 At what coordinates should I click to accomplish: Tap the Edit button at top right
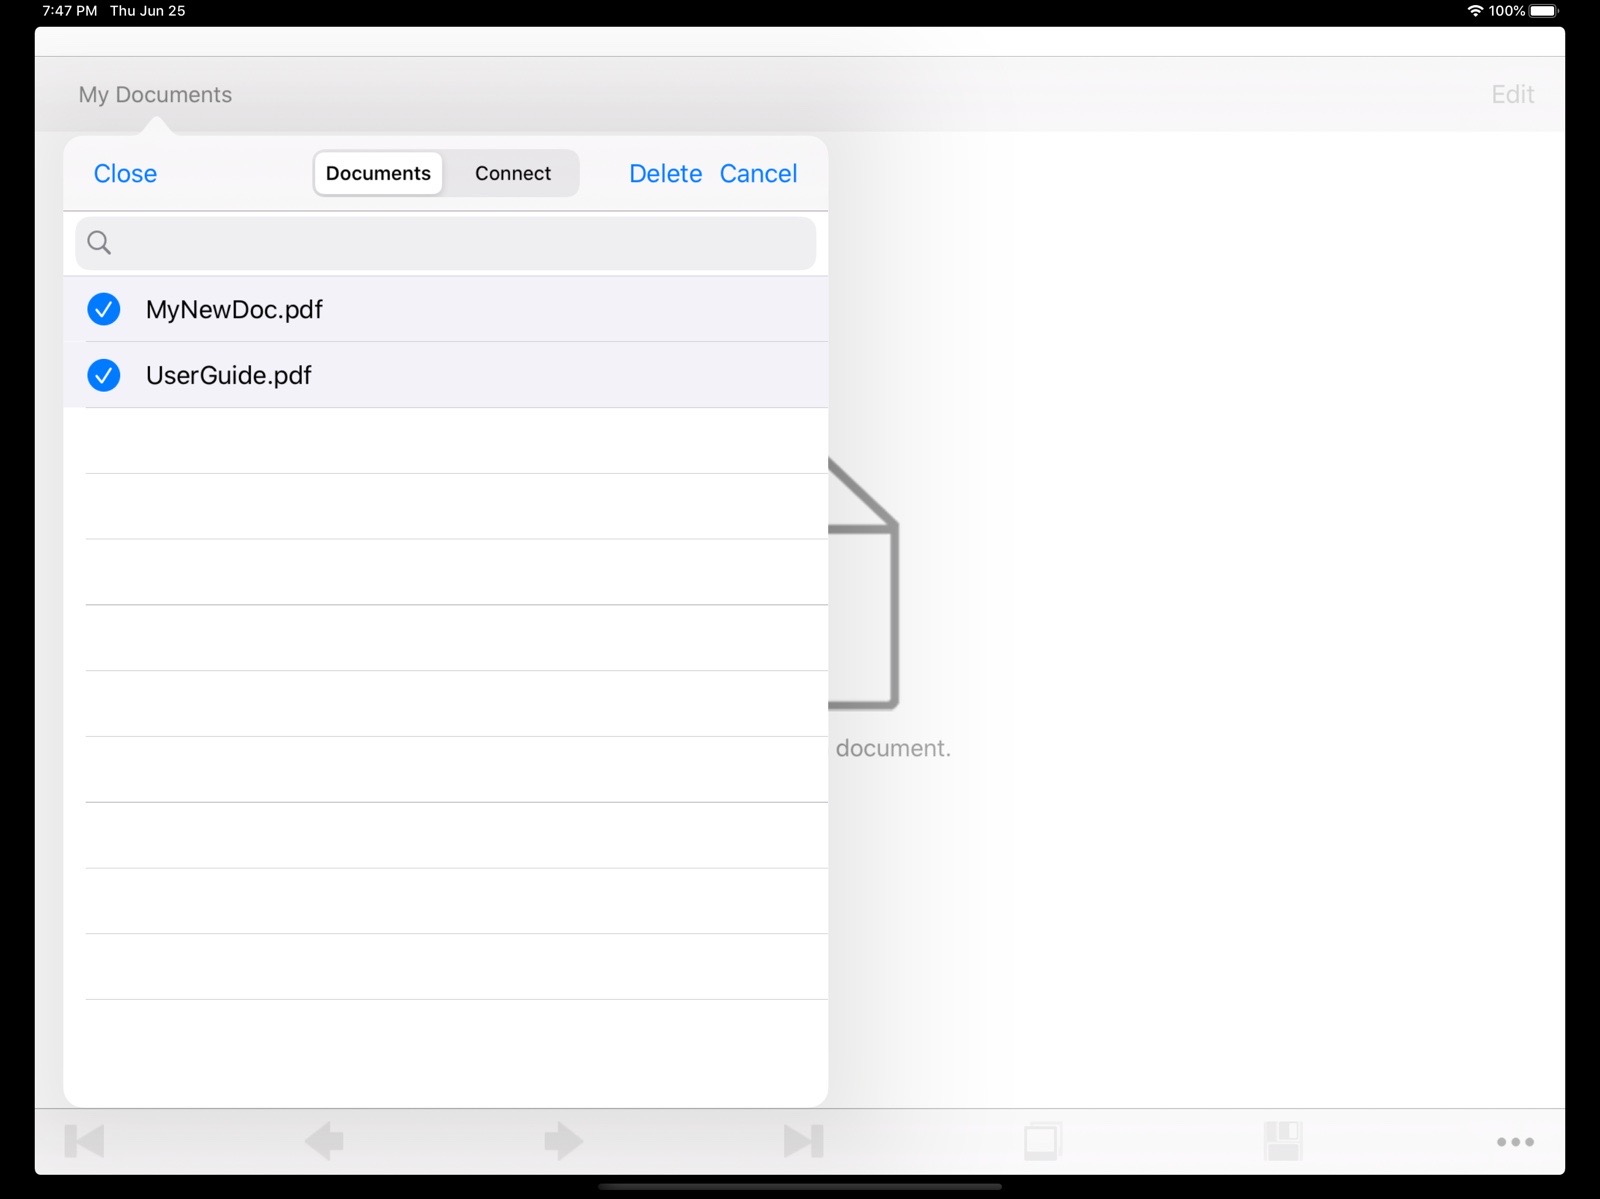coord(1512,95)
